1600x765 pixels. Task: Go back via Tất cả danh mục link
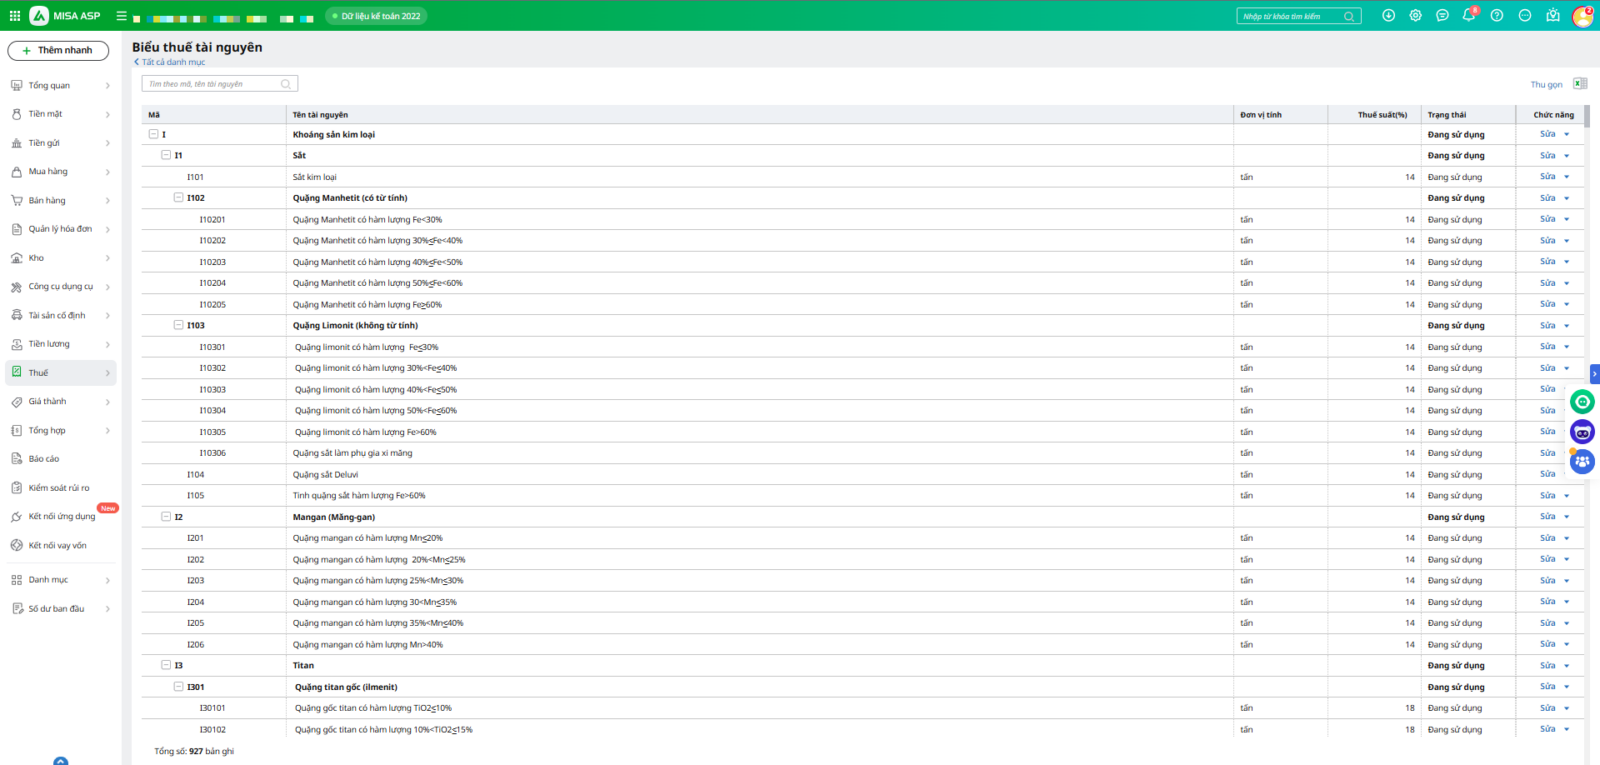point(172,62)
